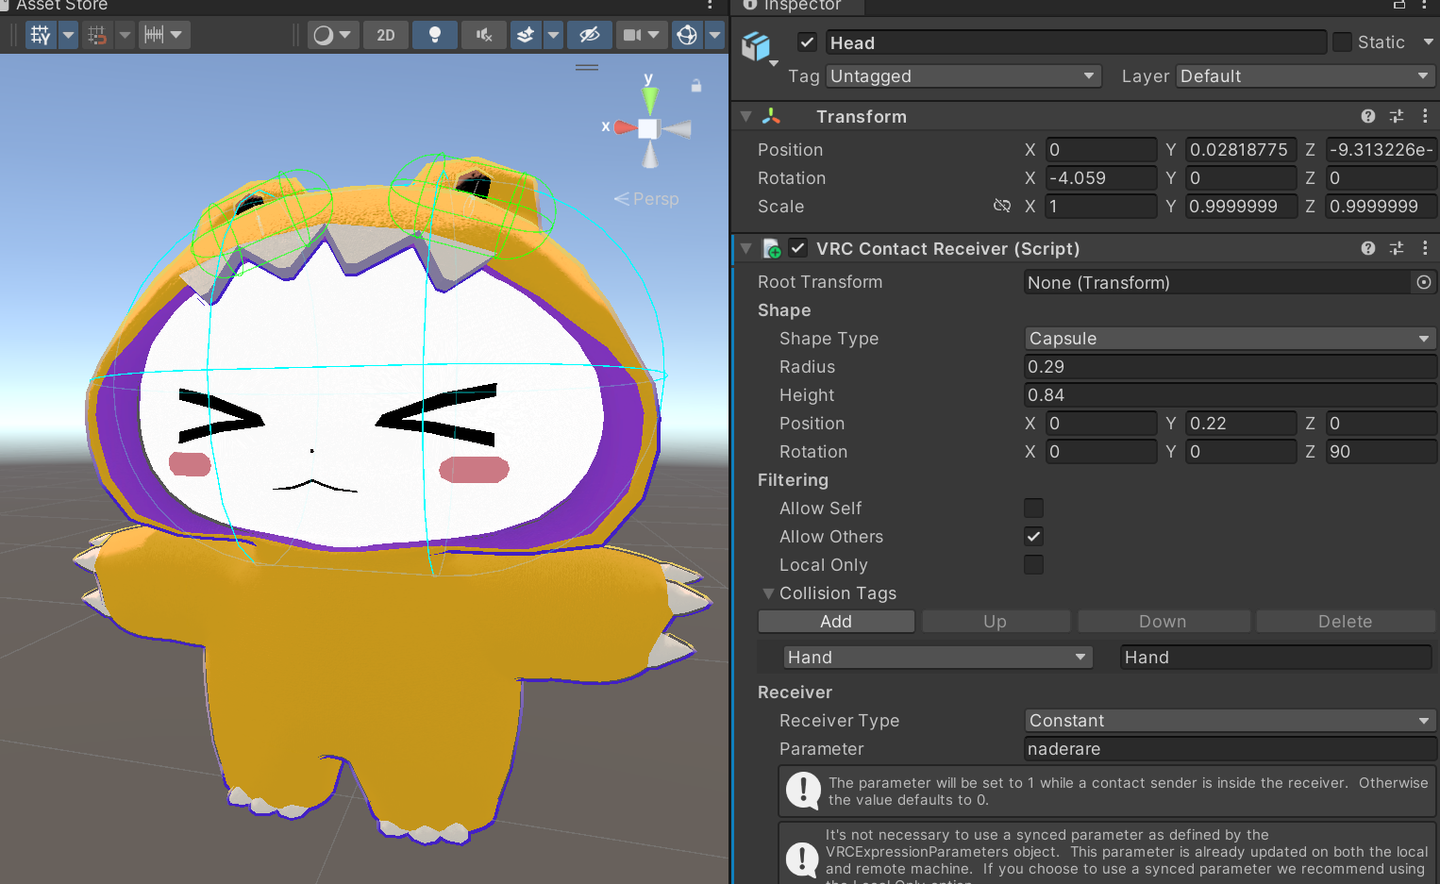The width and height of the screenshot is (1440, 884).
Task: Open the Gizmos dropdown arrow in scene toolbar
Action: 715,35
